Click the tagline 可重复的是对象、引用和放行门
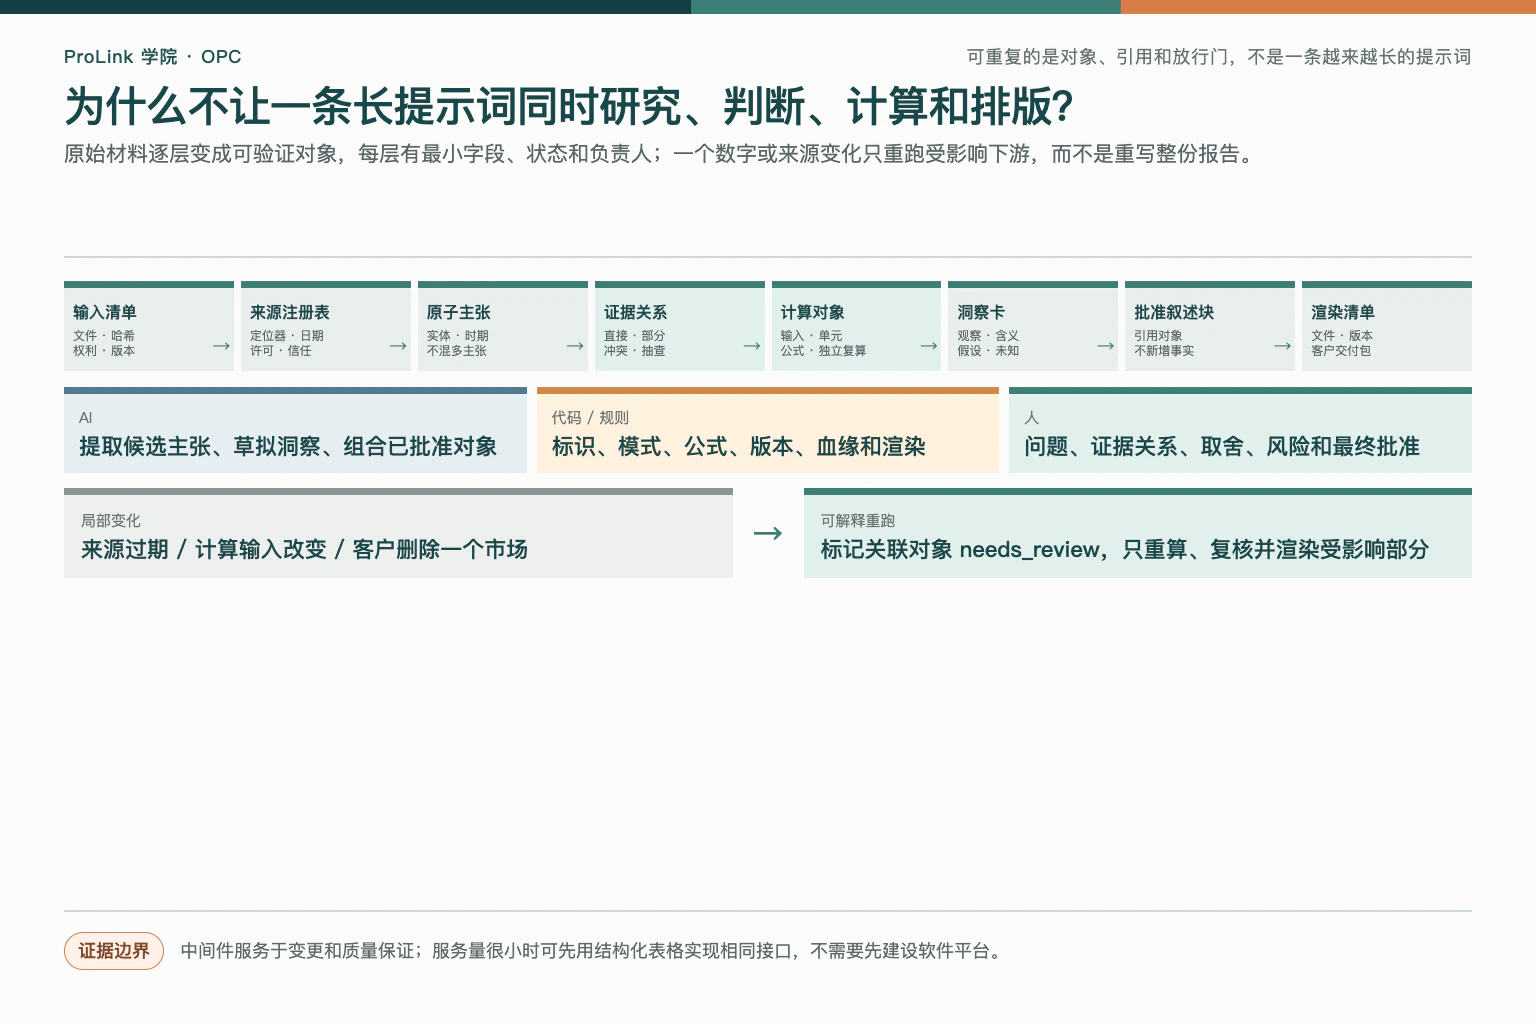Viewport: 1536px width, 1024px height. [1219, 57]
